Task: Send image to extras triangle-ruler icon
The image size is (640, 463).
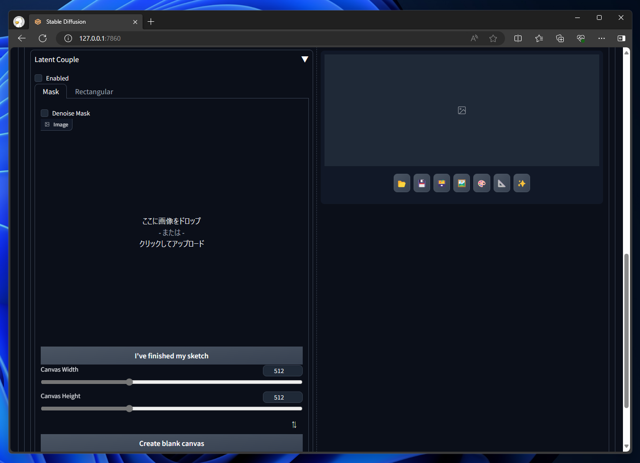Action: click(502, 183)
